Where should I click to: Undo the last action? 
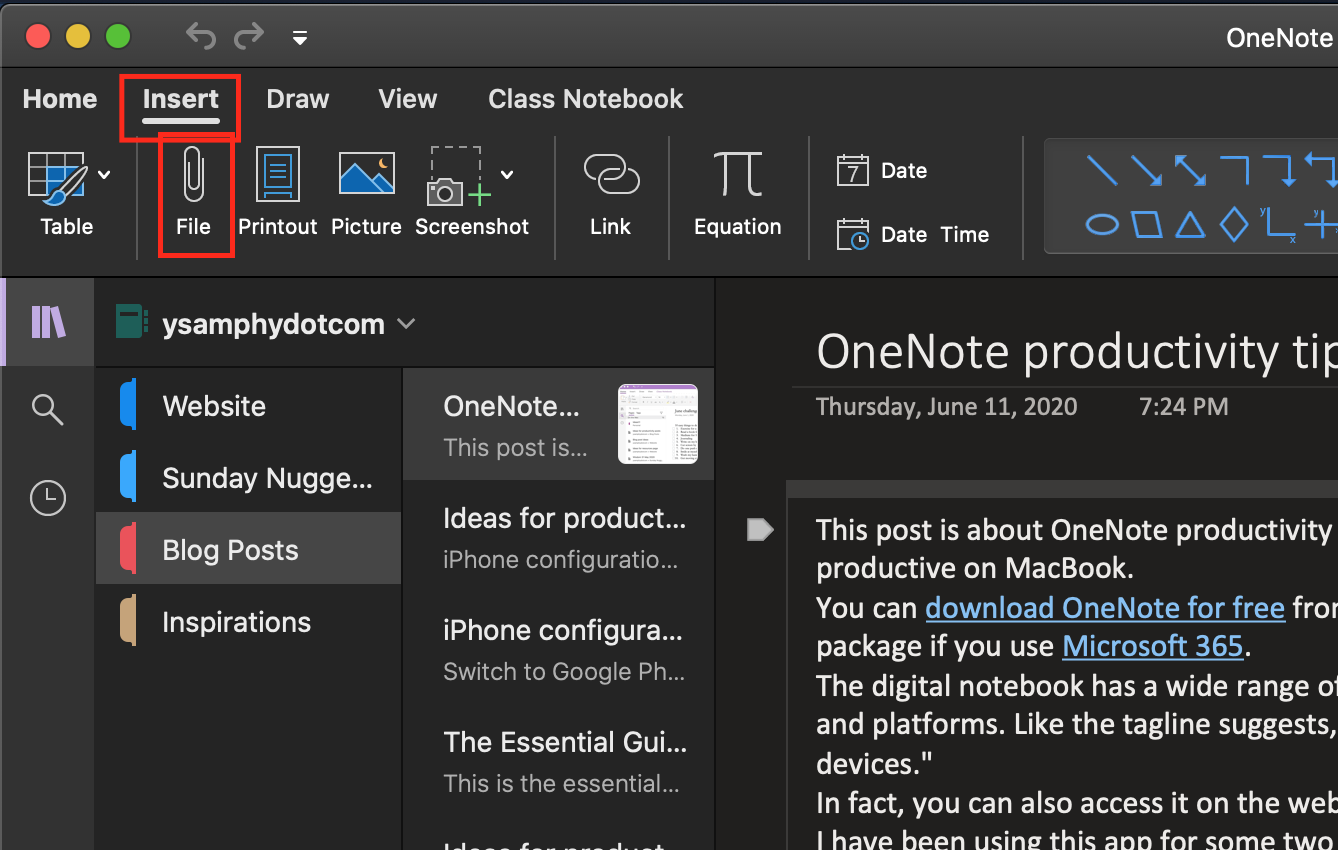200,37
